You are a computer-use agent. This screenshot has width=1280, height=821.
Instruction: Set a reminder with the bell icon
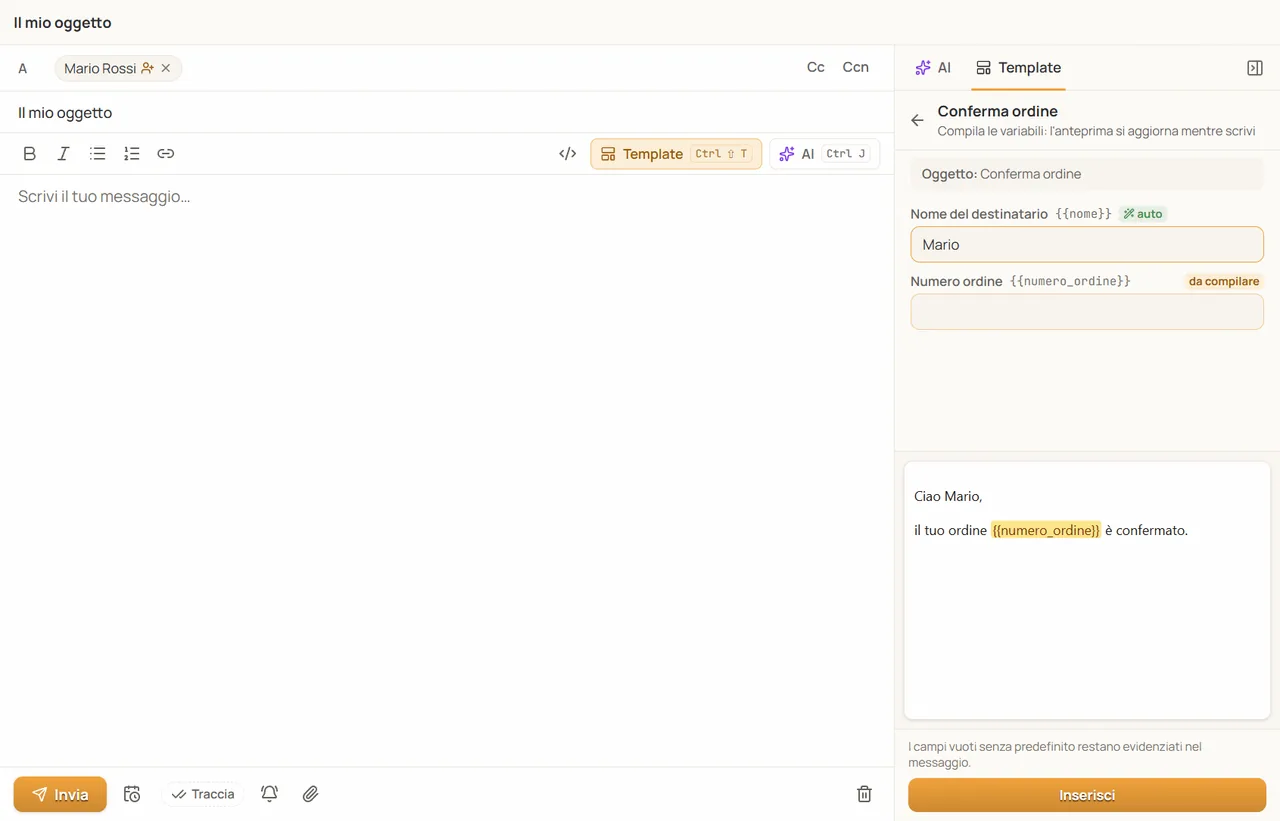coord(269,794)
